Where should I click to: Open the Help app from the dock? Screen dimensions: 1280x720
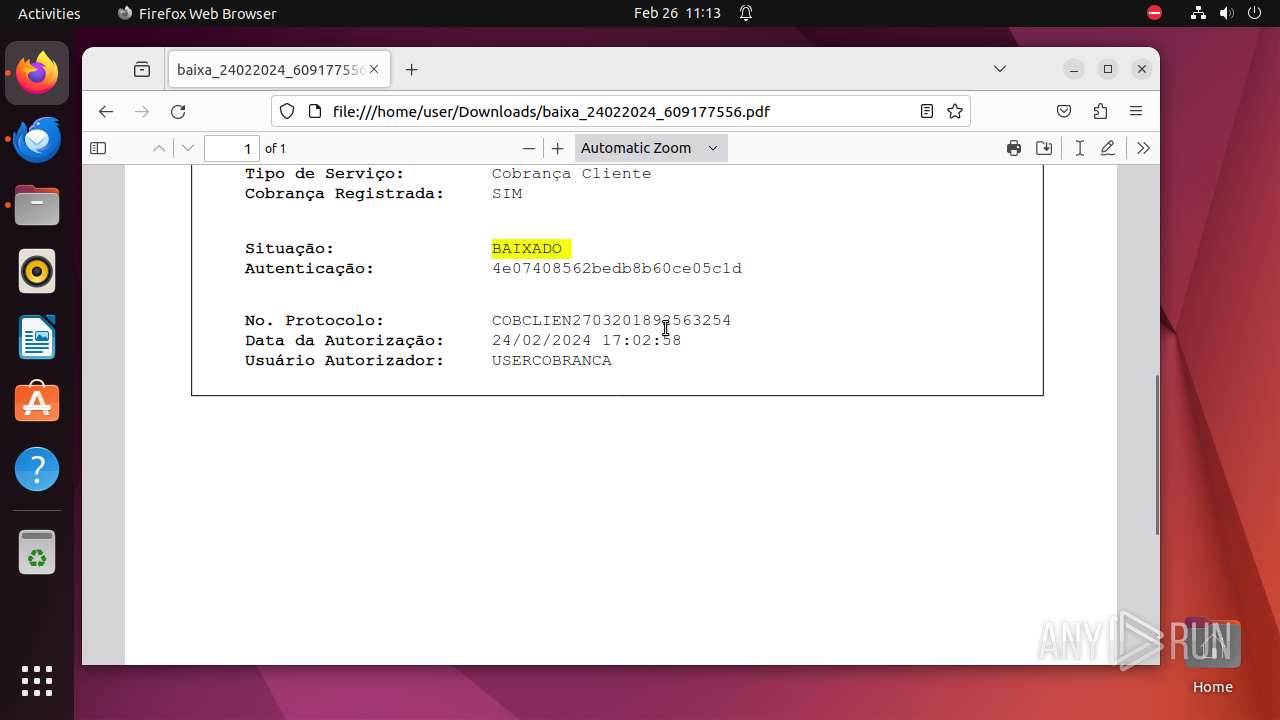coord(37,469)
